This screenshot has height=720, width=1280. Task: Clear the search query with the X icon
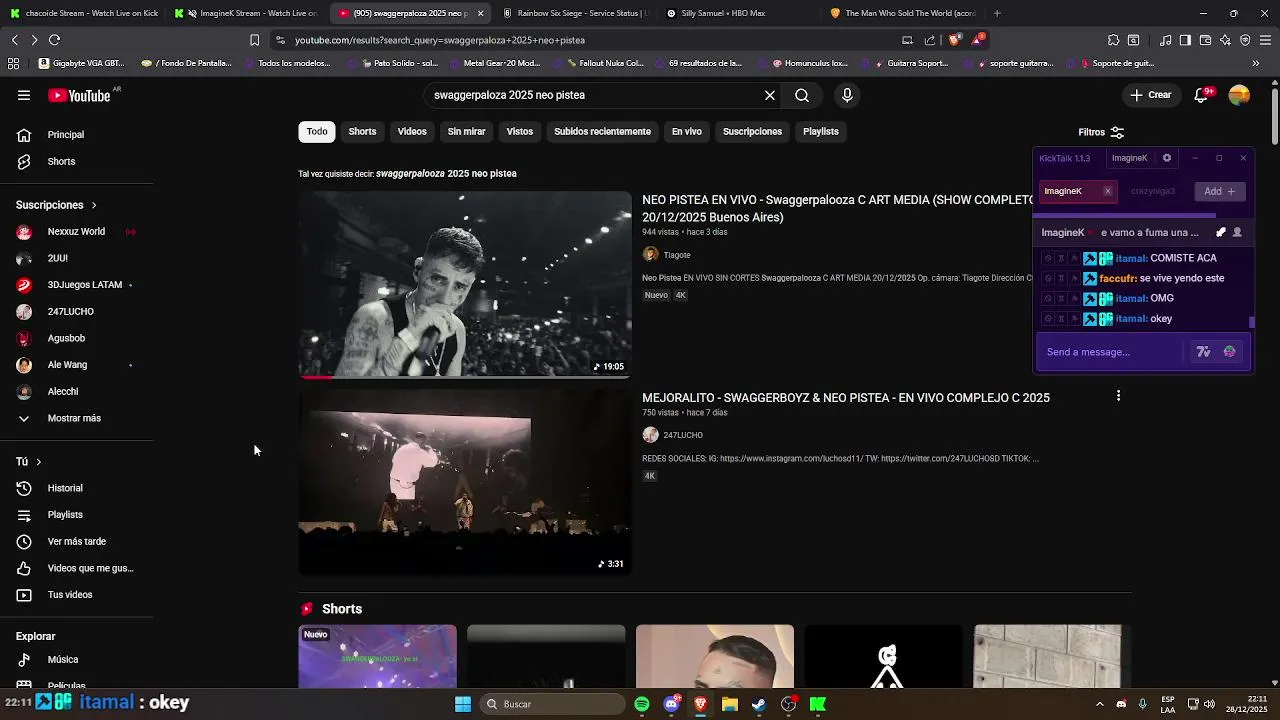point(770,95)
